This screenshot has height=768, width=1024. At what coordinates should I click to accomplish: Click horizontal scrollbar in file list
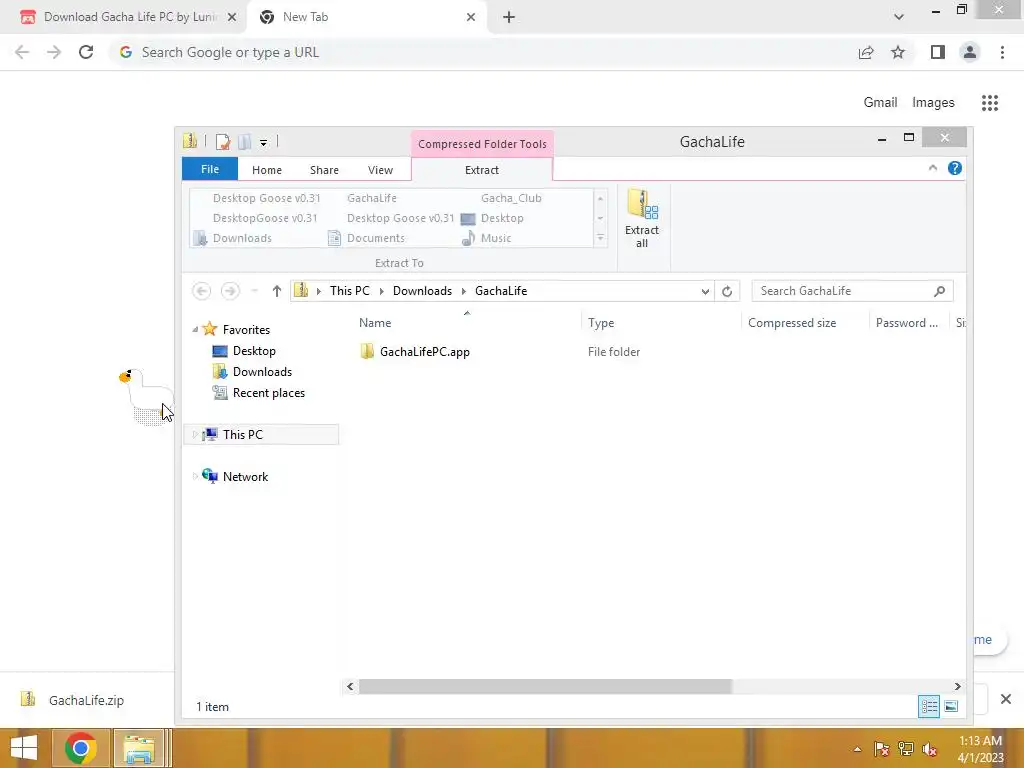(545, 686)
